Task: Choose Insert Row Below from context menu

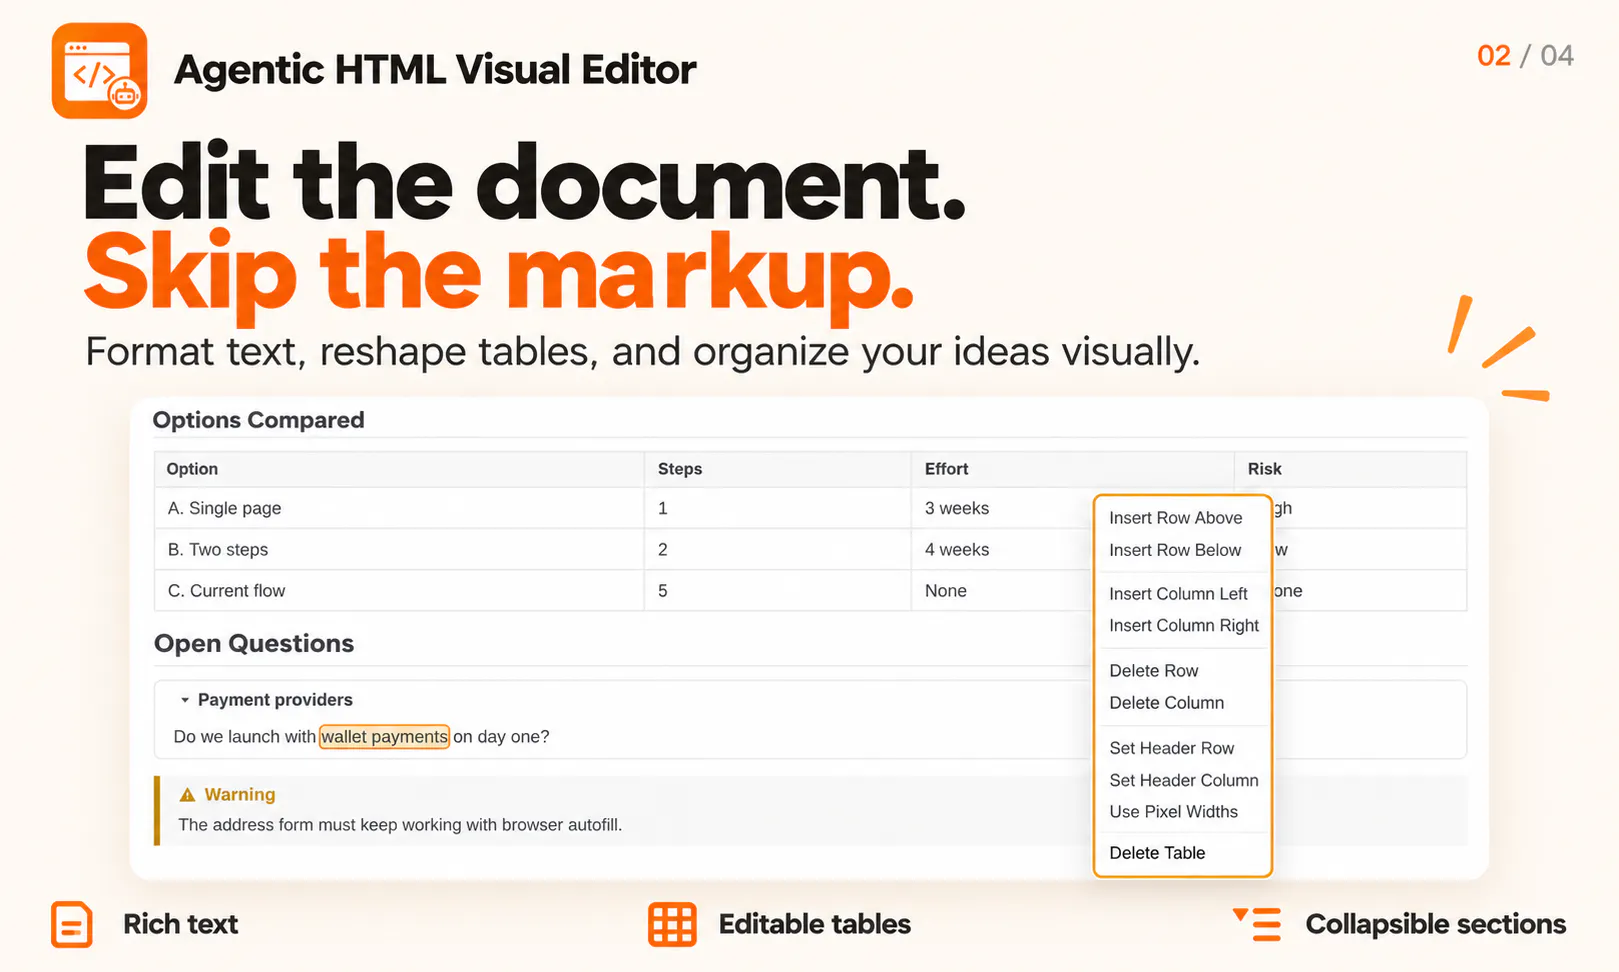Action: pos(1175,550)
